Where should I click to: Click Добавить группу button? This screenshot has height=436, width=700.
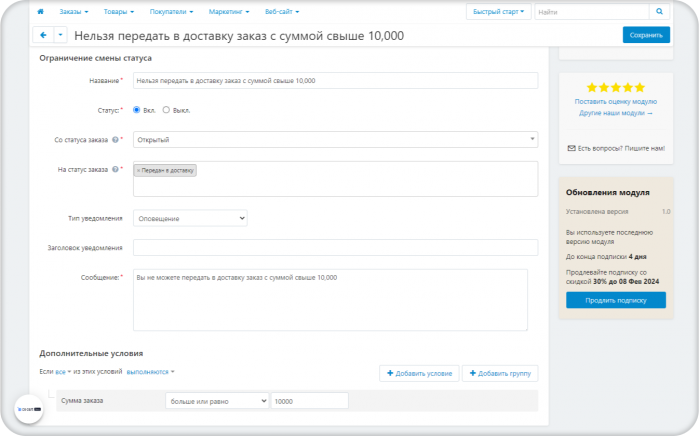500,374
